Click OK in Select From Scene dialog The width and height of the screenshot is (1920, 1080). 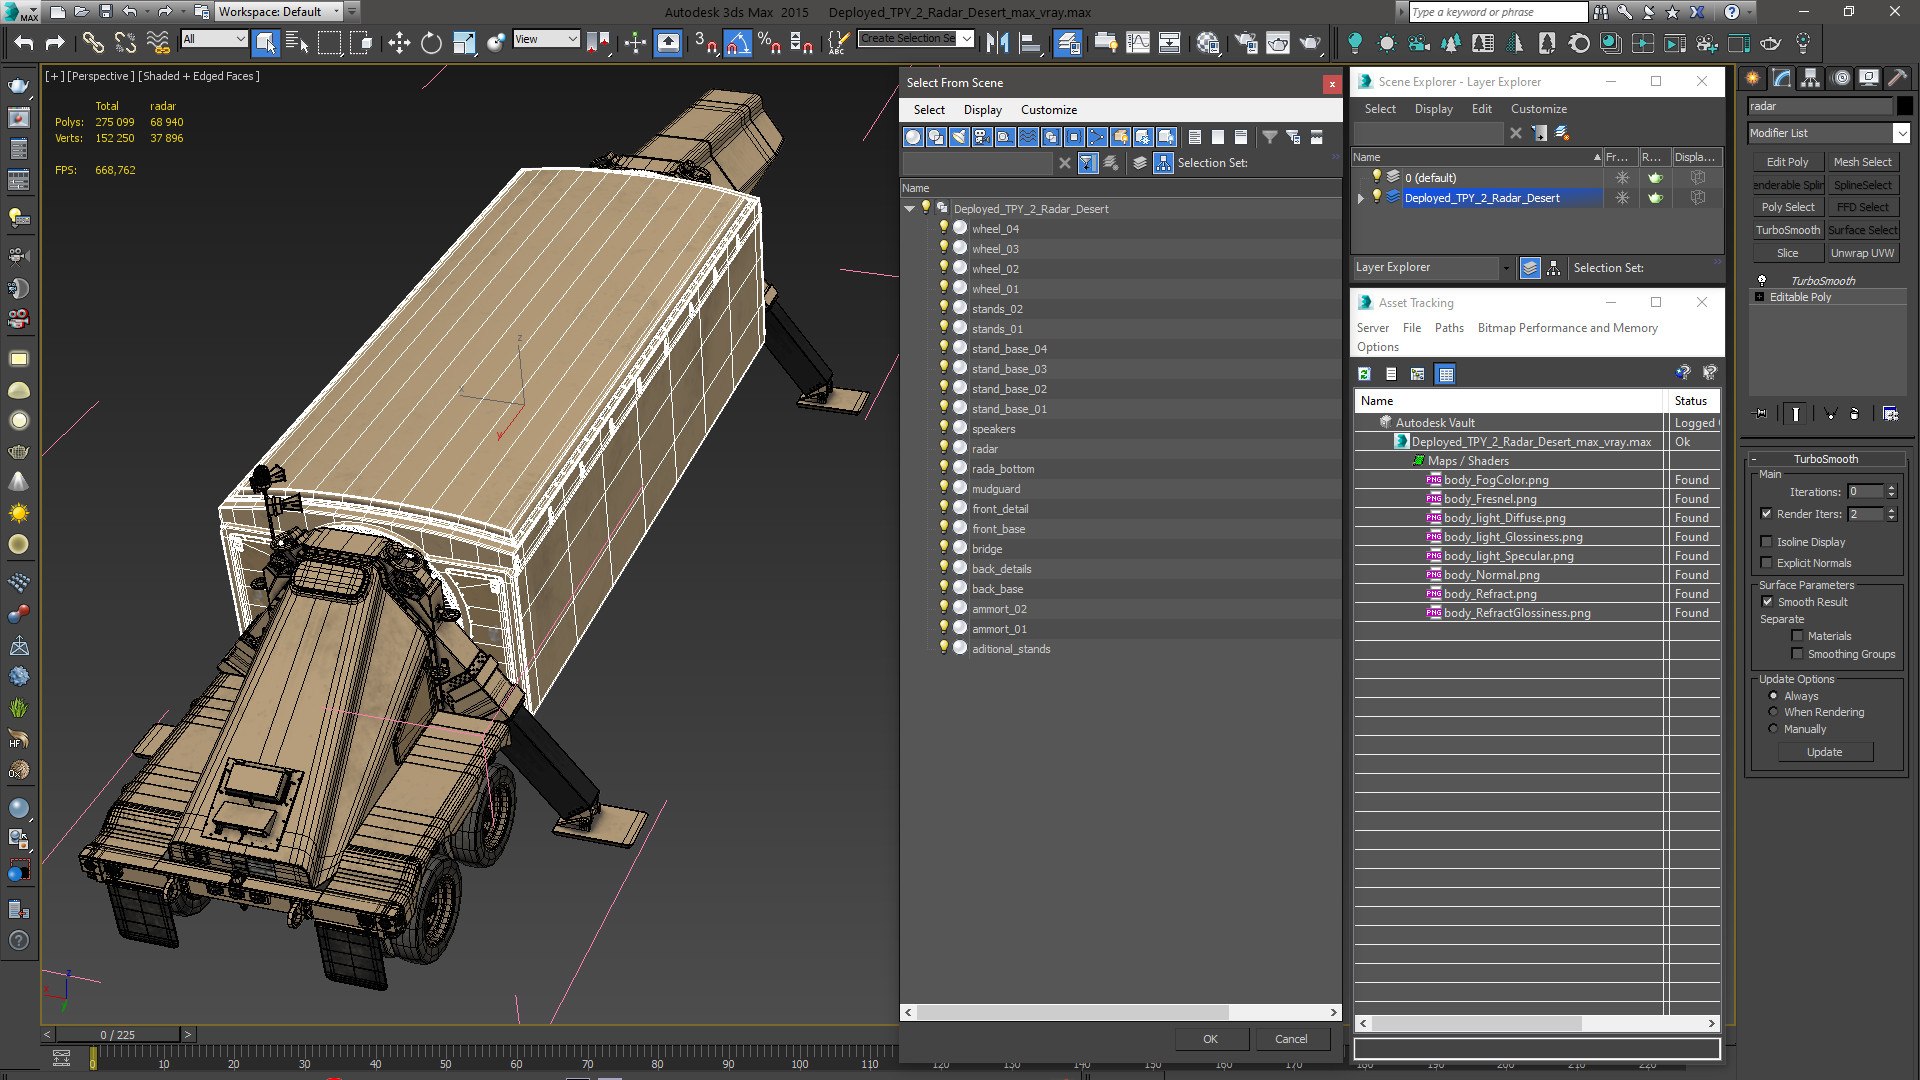coord(1210,1039)
